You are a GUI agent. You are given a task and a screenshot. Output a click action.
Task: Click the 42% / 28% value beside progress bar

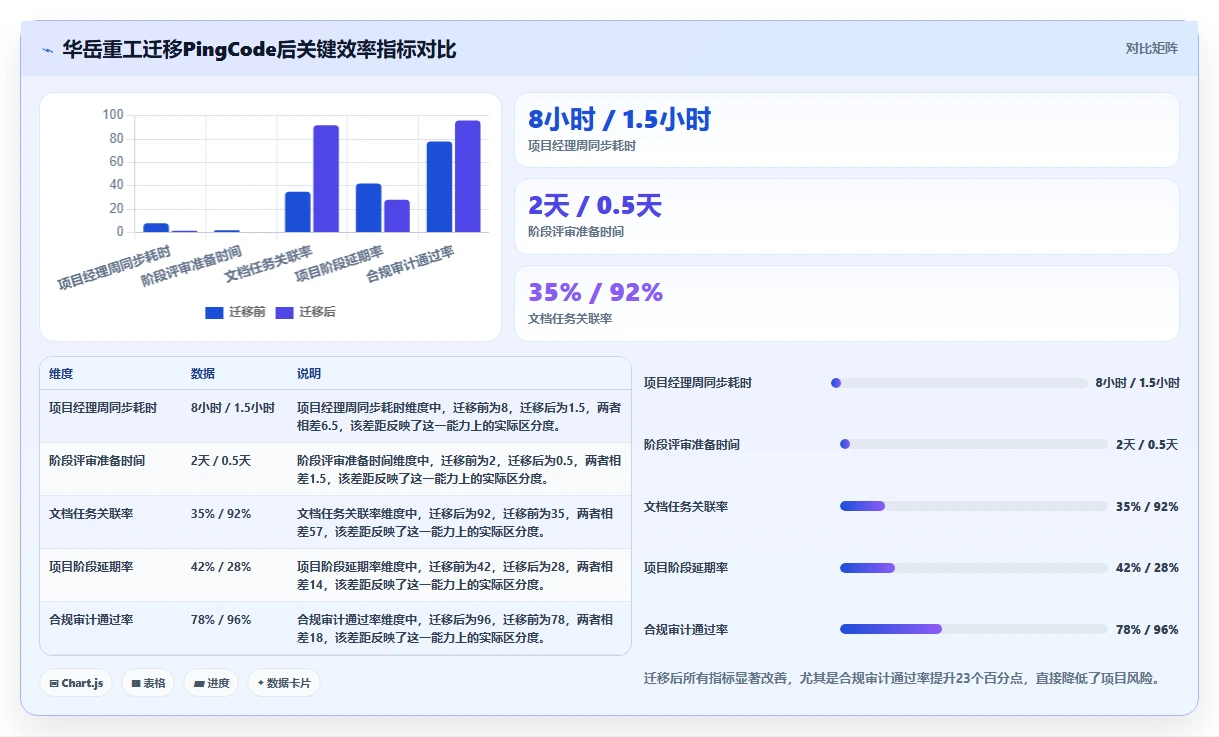[1147, 568]
